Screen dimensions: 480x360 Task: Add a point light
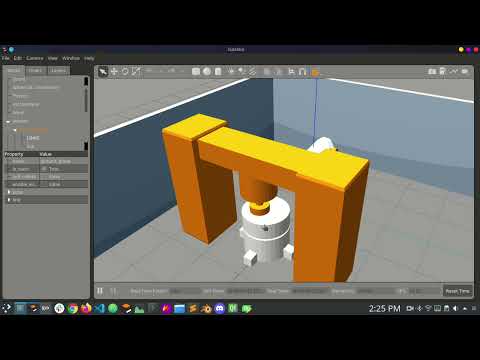click(231, 72)
